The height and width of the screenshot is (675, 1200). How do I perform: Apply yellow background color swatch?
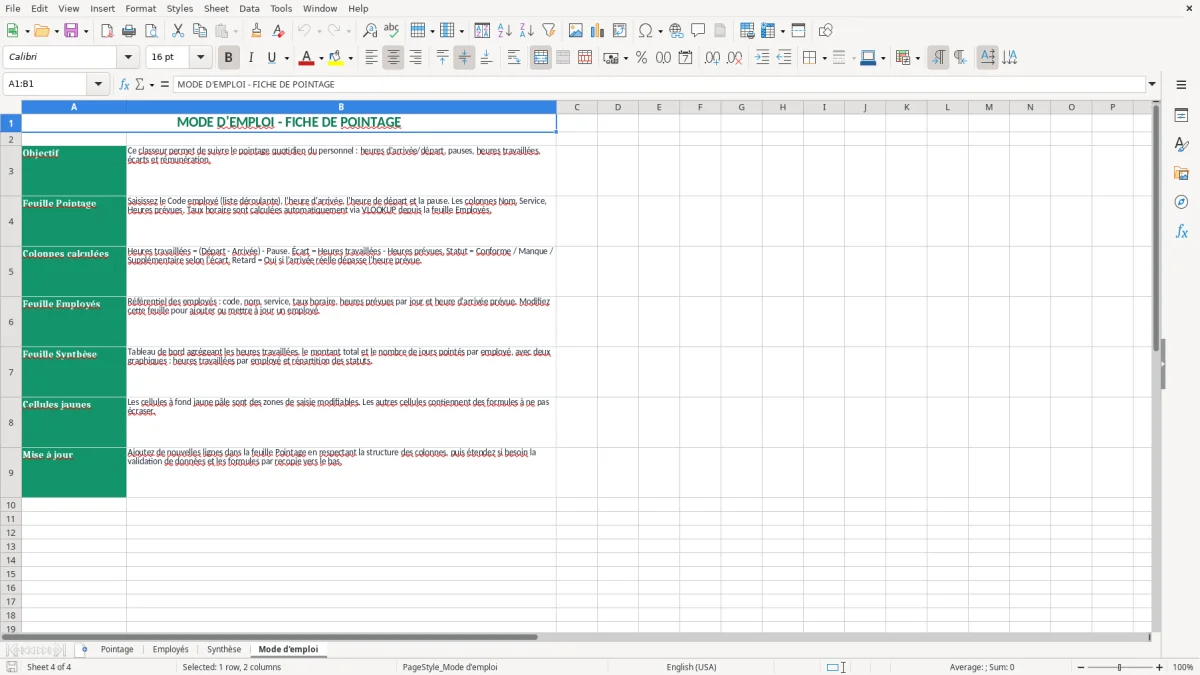click(336, 58)
